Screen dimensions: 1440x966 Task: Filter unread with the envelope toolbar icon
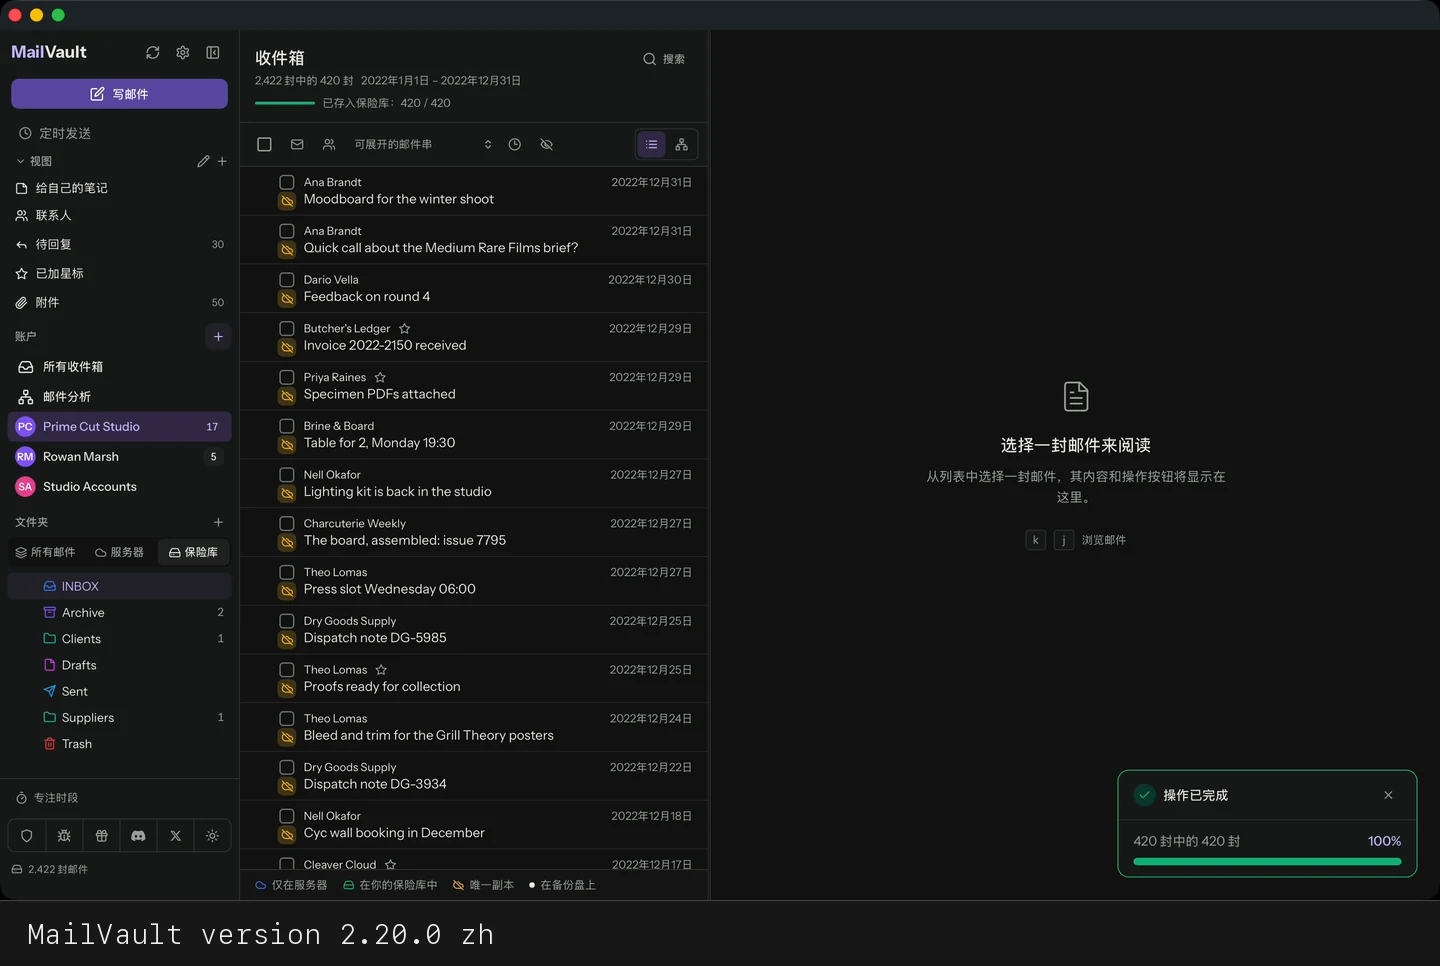(297, 144)
